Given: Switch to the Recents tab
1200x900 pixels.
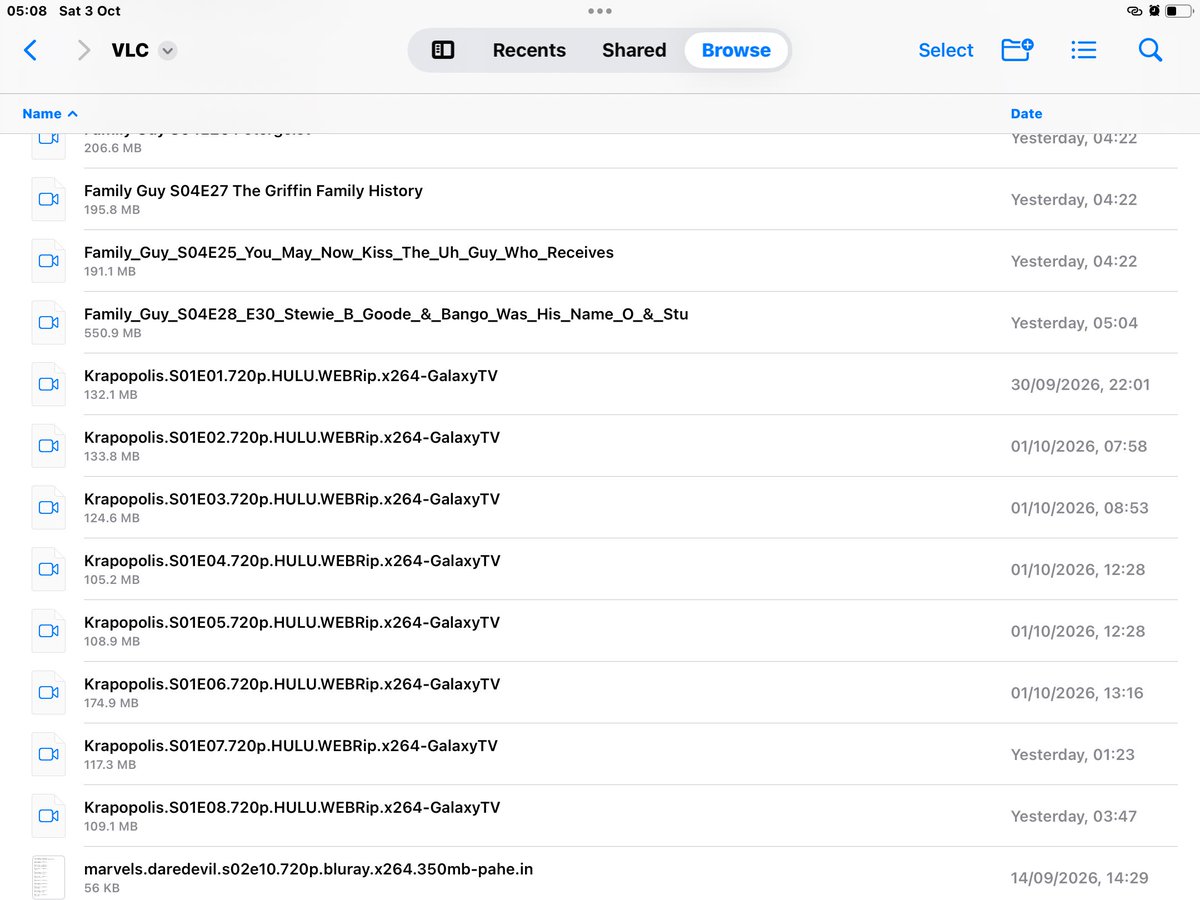Looking at the screenshot, I should 529,50.
